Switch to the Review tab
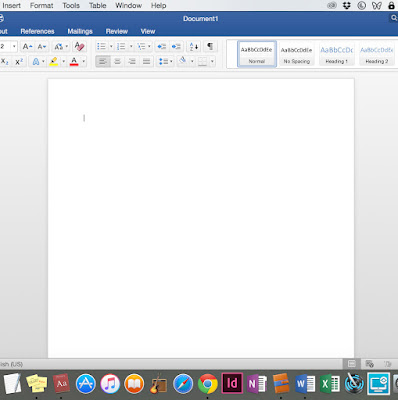The image size is (398, 400). pyautogui.click(x=117, y=31)
